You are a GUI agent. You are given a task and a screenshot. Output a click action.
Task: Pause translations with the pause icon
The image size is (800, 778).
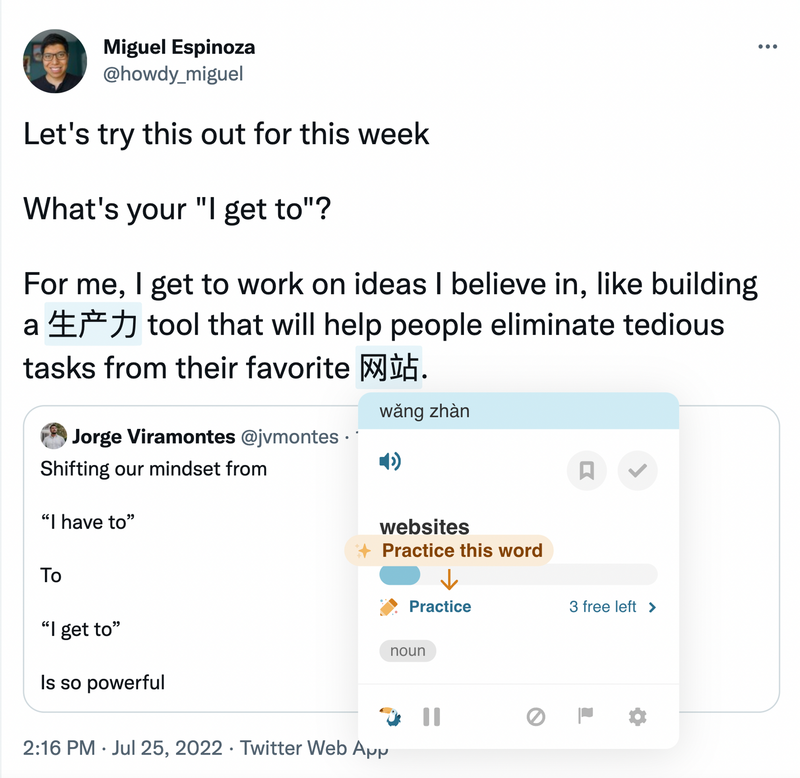(432, 716)
